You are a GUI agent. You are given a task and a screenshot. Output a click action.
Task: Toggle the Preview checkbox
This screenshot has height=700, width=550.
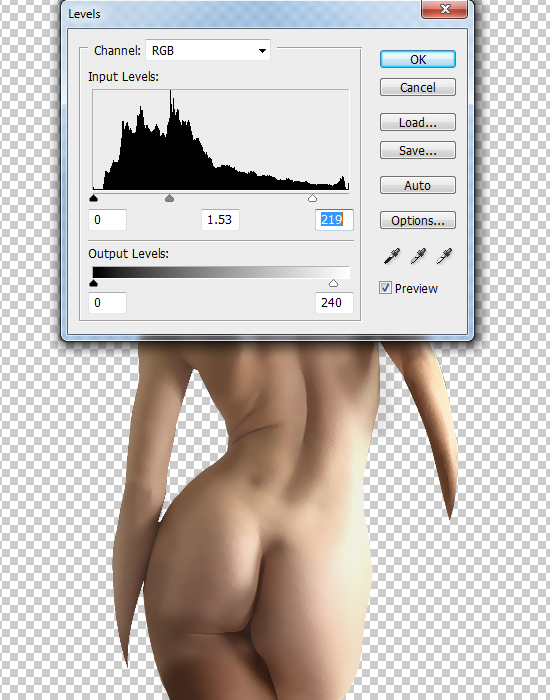[x=385, y=288]
